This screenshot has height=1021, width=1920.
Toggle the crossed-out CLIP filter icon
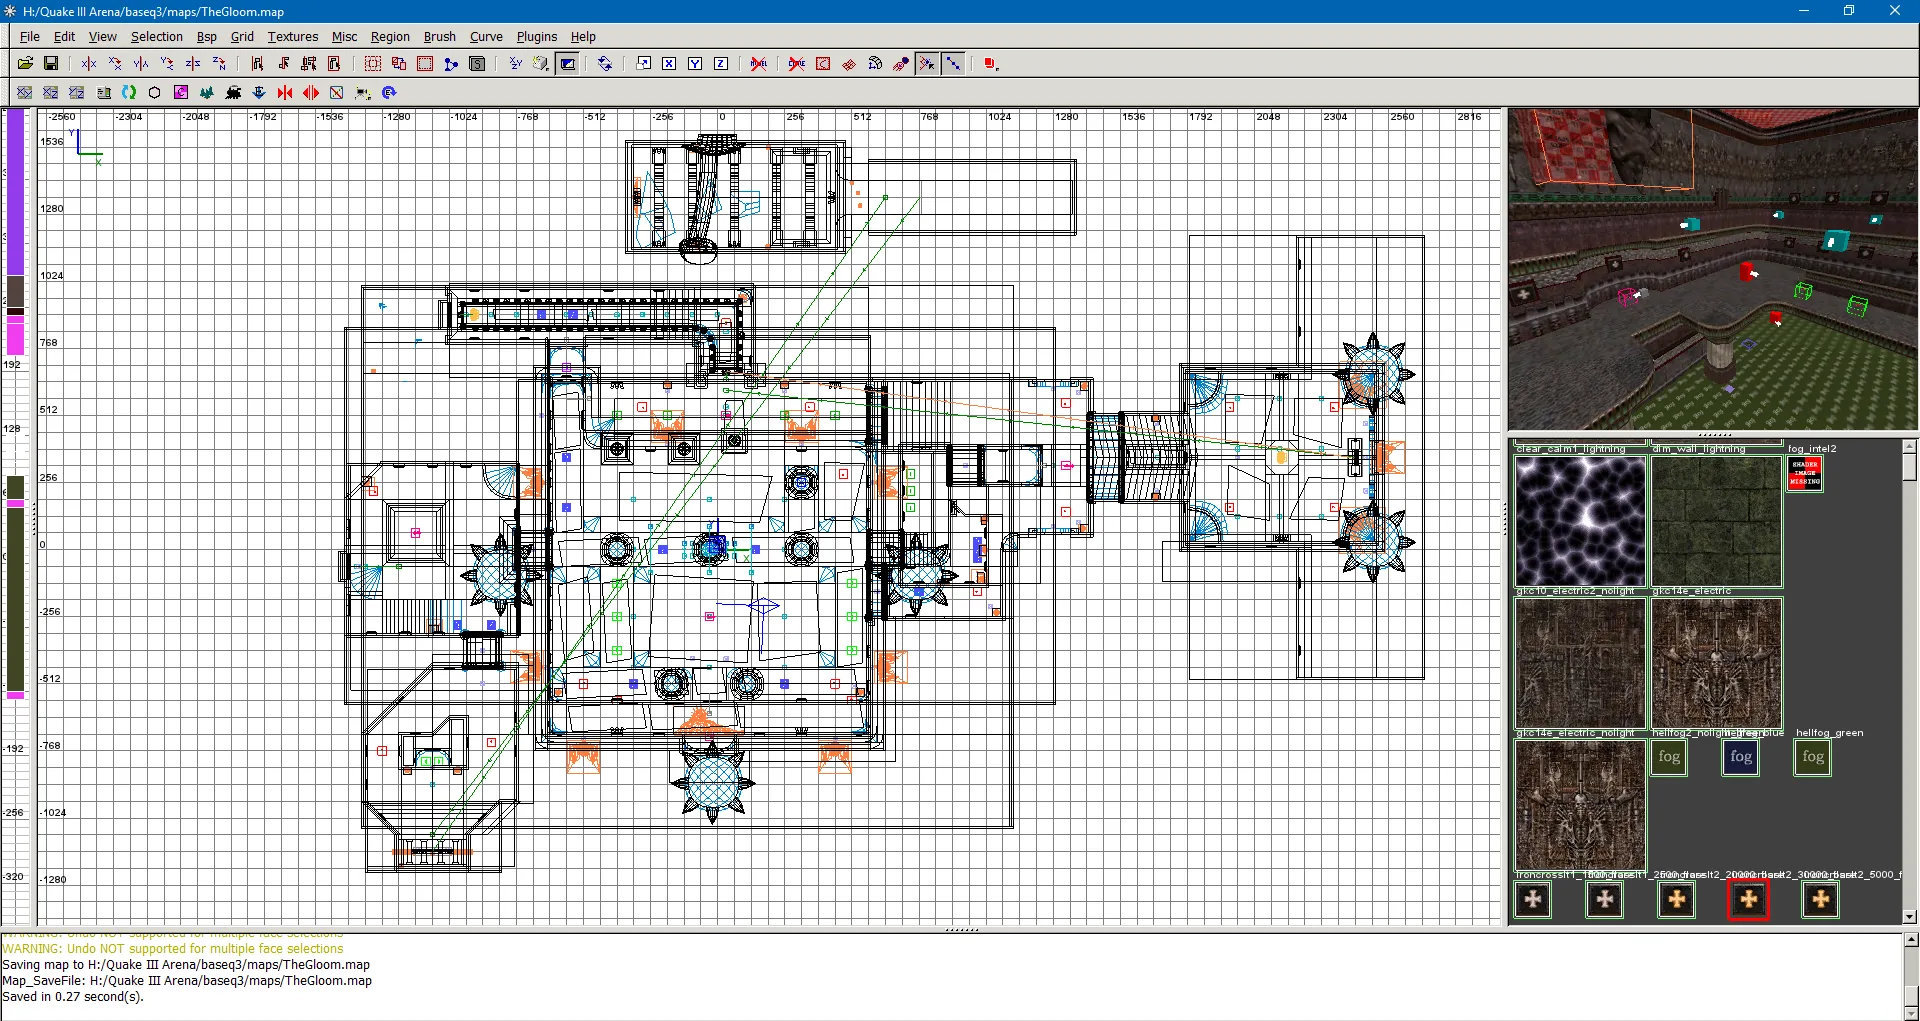click(797, 63)
